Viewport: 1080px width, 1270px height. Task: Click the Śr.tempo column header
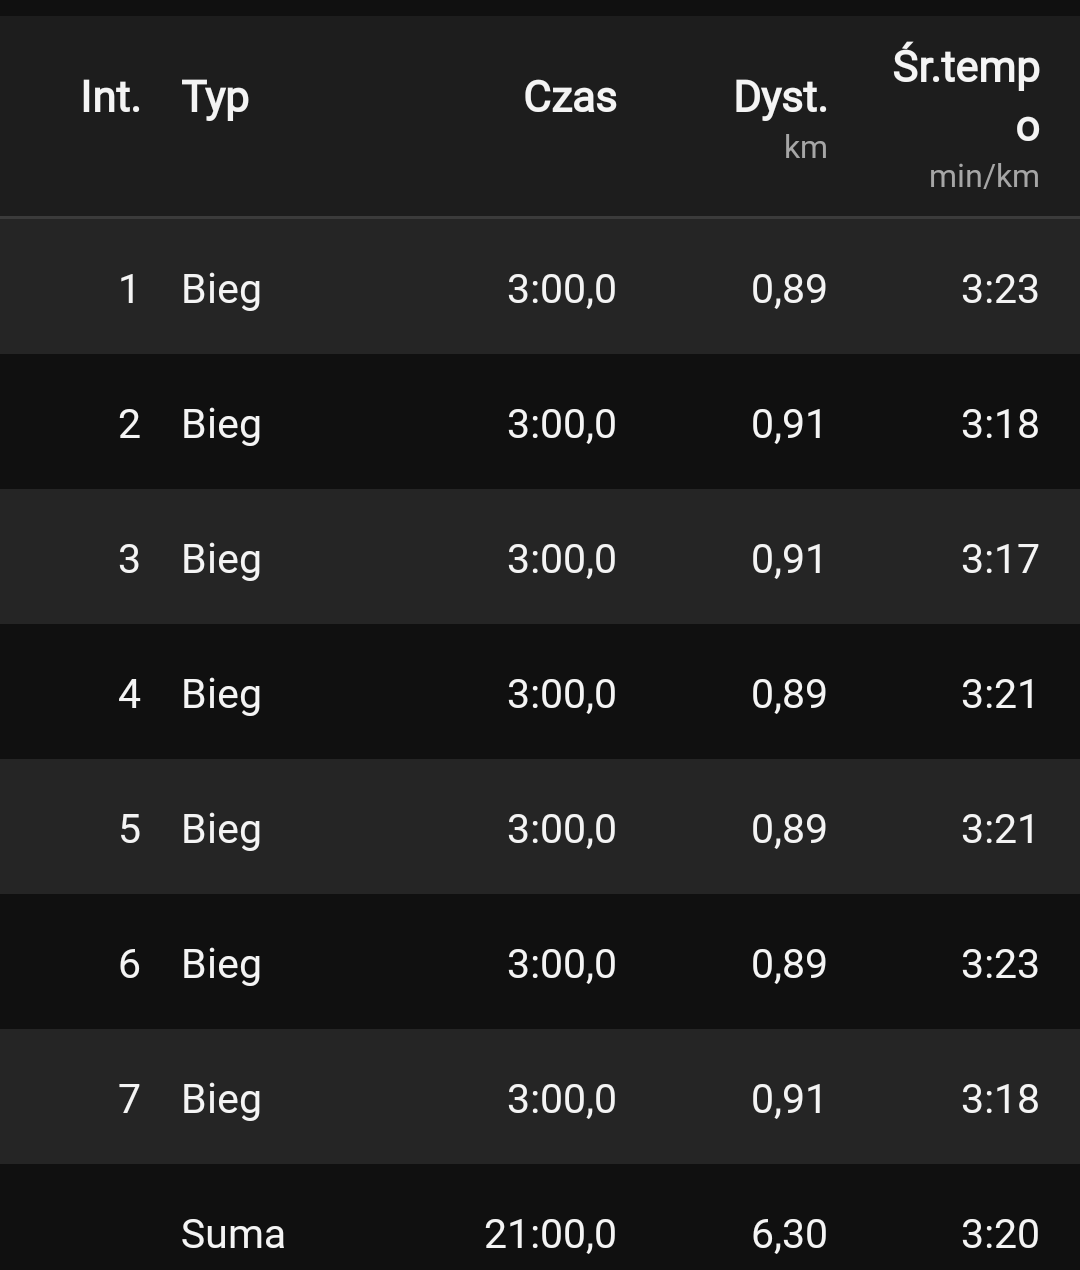coord(966,95)
